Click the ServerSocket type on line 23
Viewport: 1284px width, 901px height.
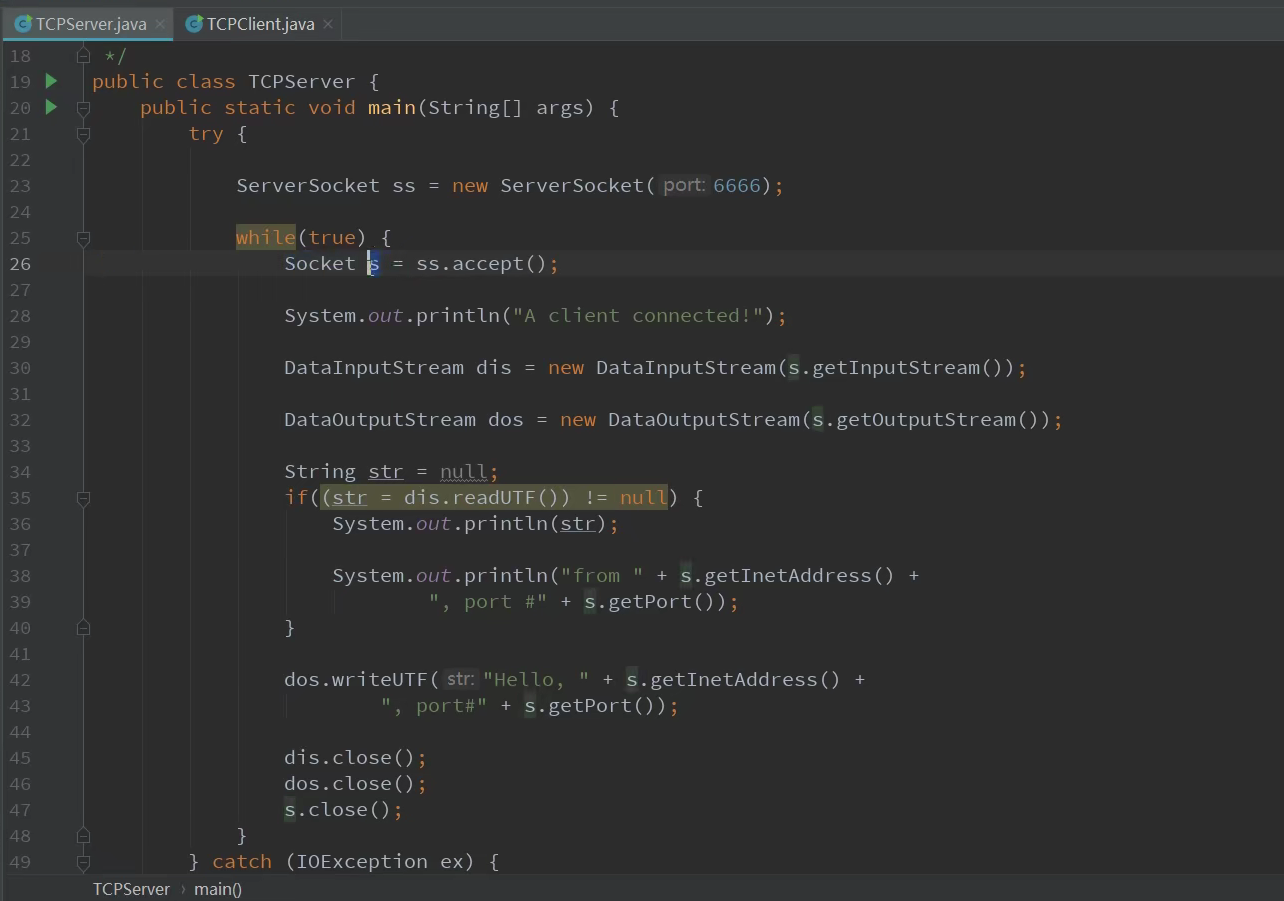click(x=308, y=185)
